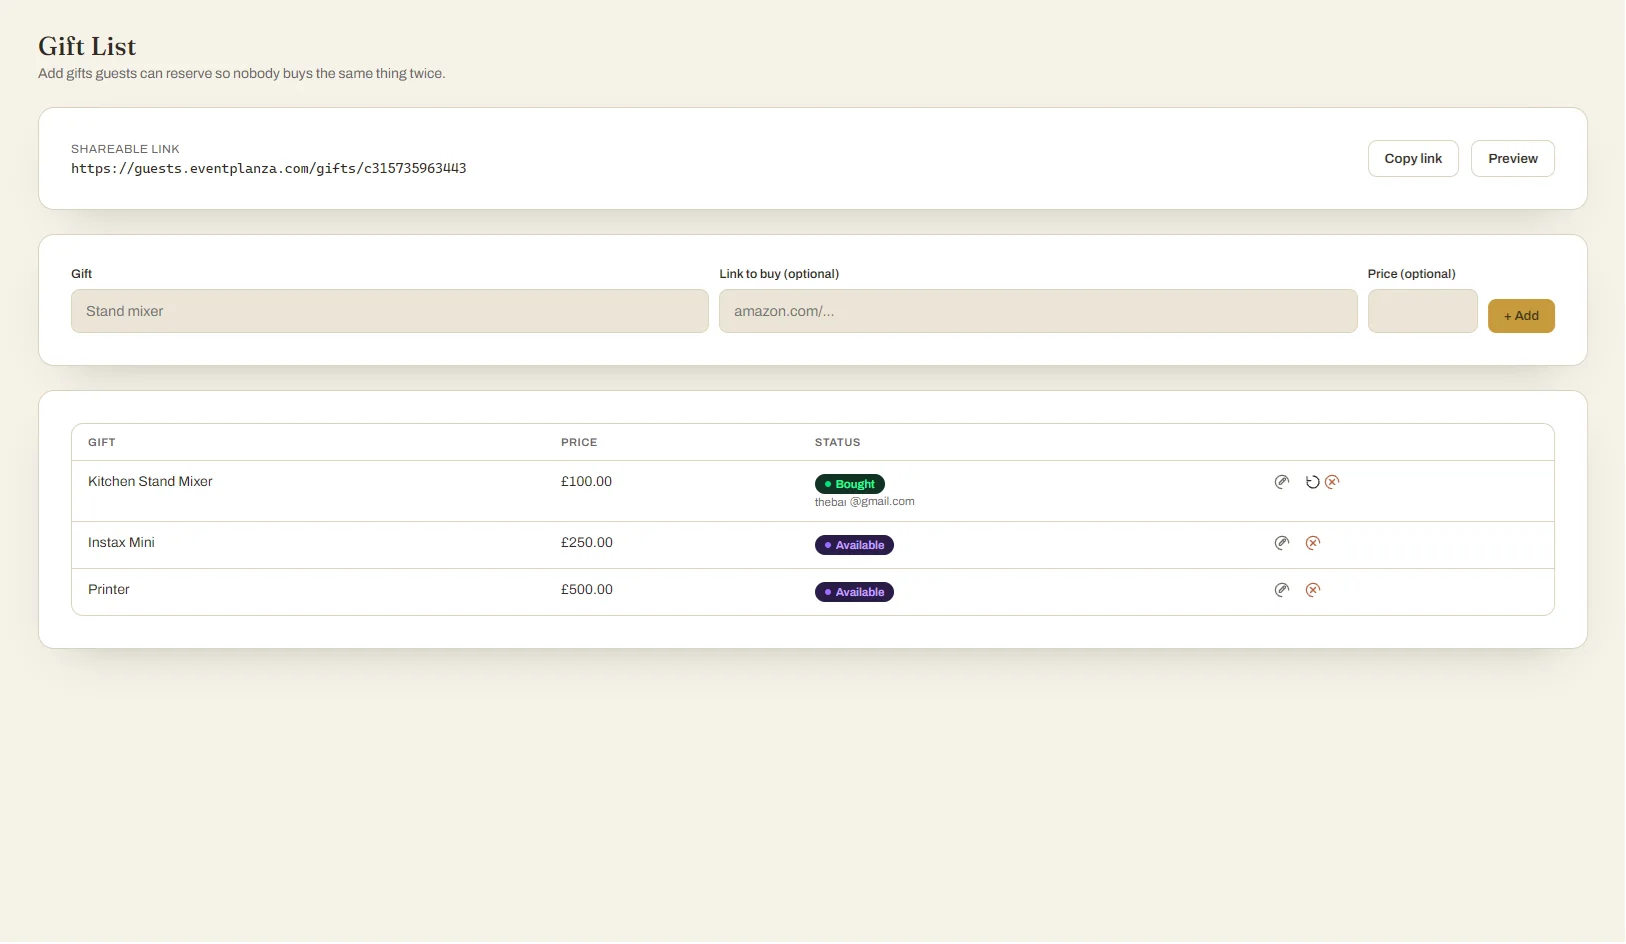Image resolution: width=1626 pixels, height=944 pixels.
Task: Click the Price (optional) input box
Action: [x=1422, y=311]
